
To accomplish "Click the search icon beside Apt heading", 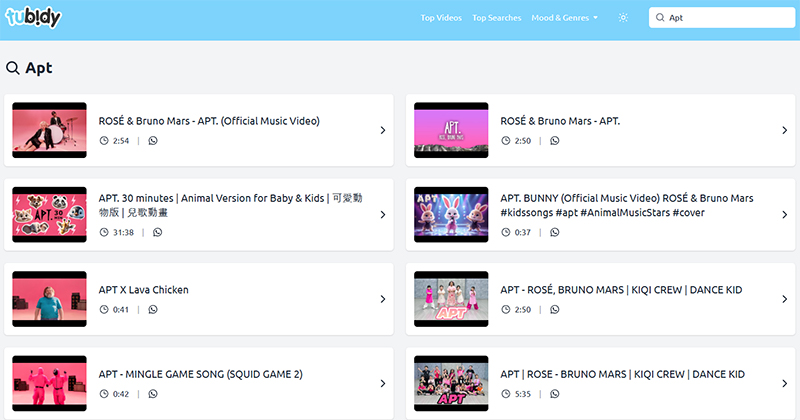I will (x=13, y=68).
